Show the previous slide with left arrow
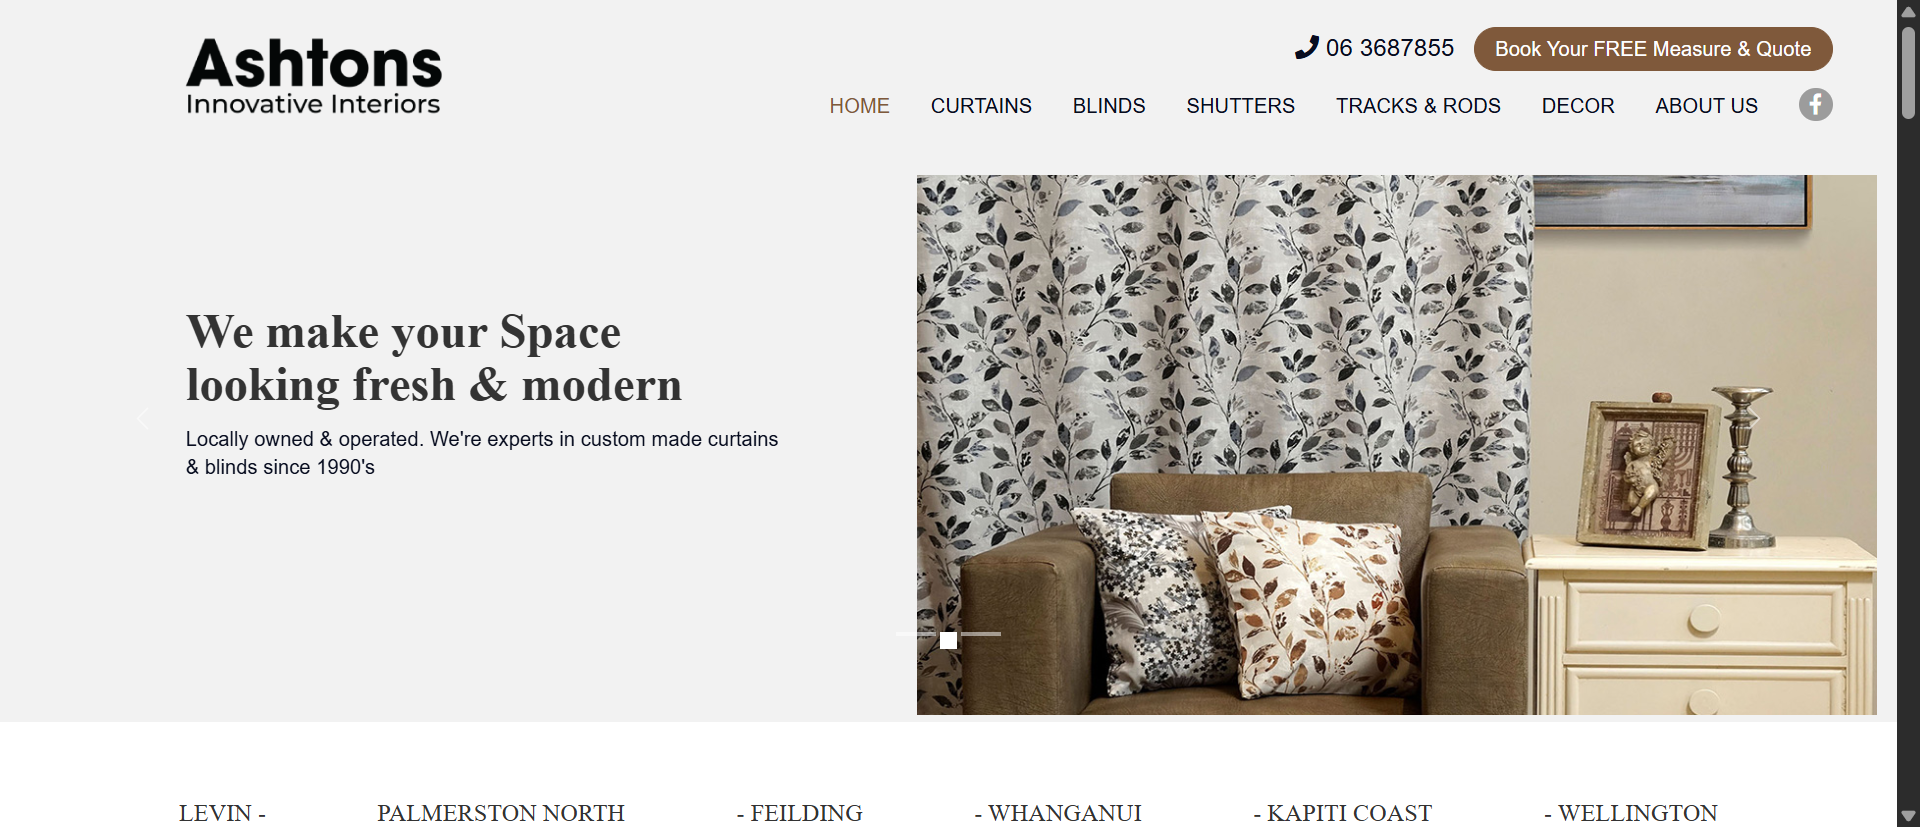Image resolution: width=1920 pixels, height=827 pixels. [x=143, y=419]
